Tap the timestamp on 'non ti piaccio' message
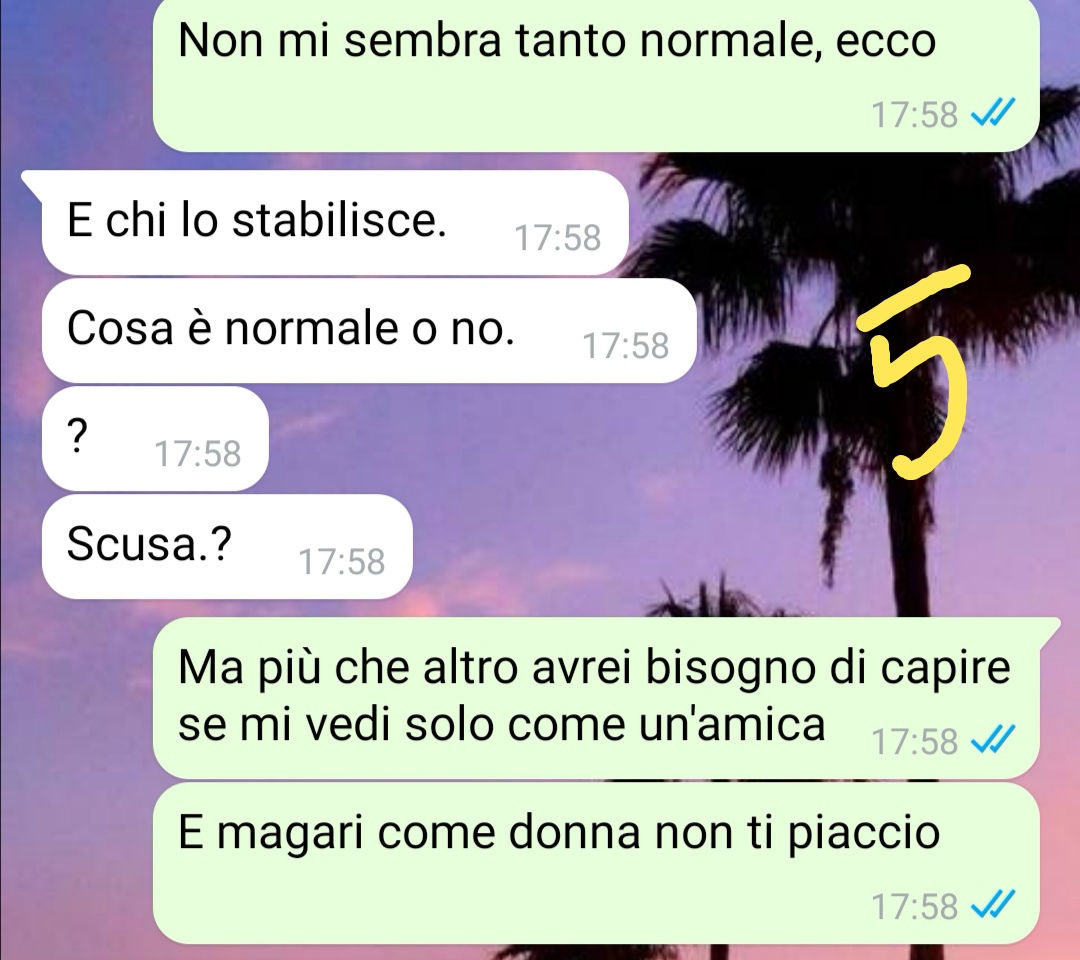This screenshot has height=960, width=1080. [x=915, y=906]
